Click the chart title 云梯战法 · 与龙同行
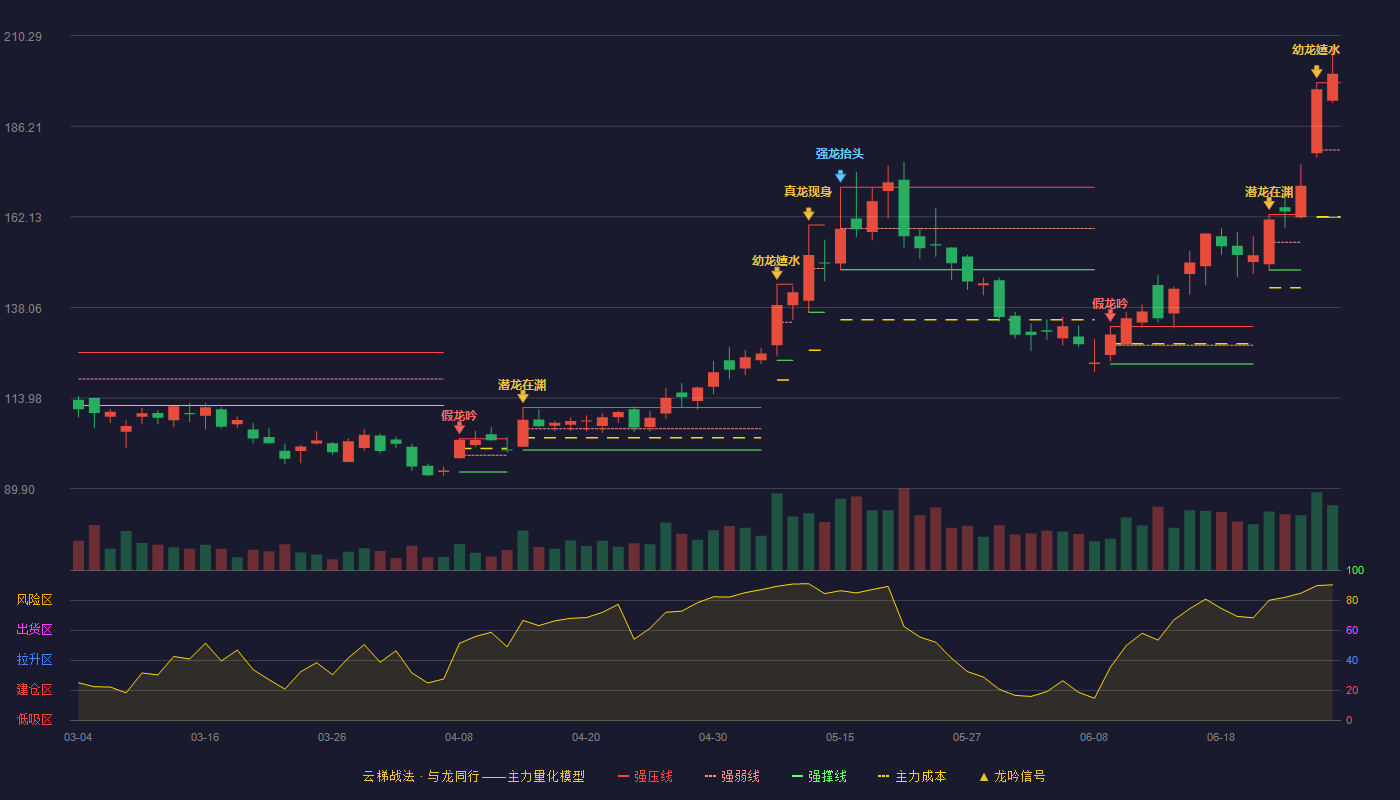Viewport: 1400px width, 800px height. [420, 776]
